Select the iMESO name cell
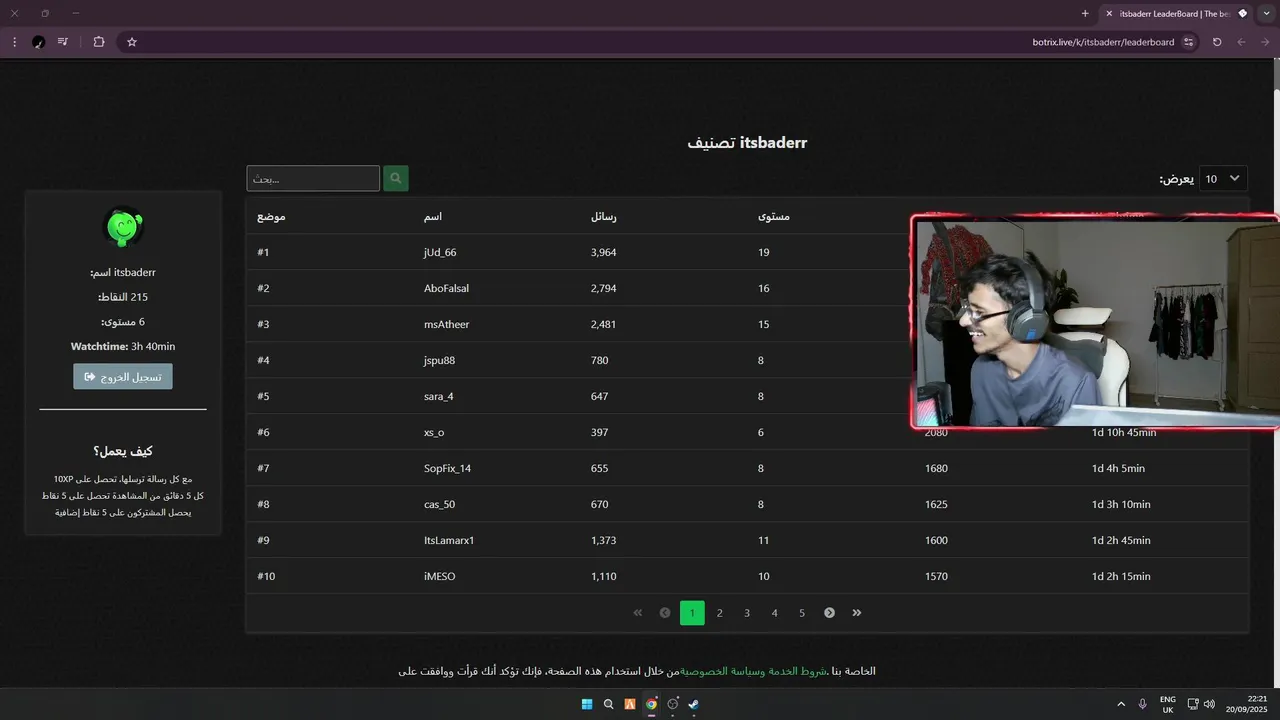 (439, 576)
